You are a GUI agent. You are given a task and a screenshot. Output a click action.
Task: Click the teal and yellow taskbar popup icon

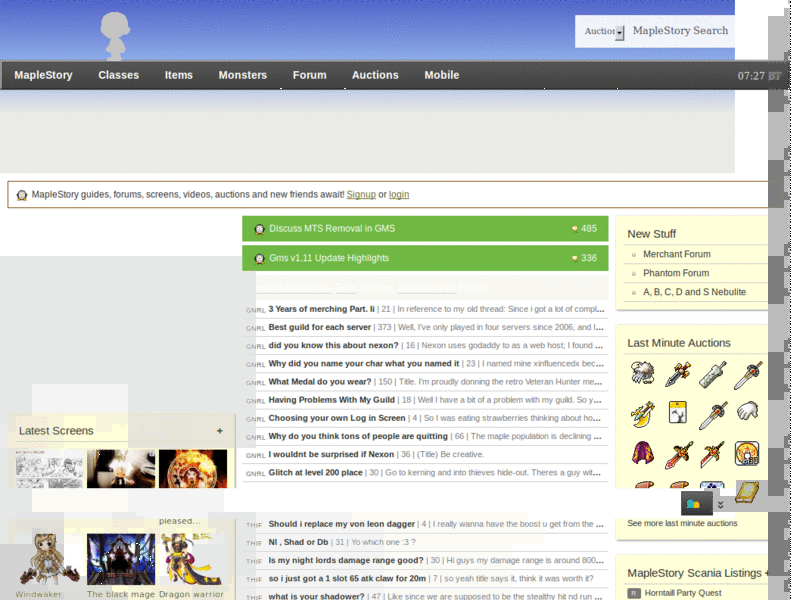(x=693, y=504)
